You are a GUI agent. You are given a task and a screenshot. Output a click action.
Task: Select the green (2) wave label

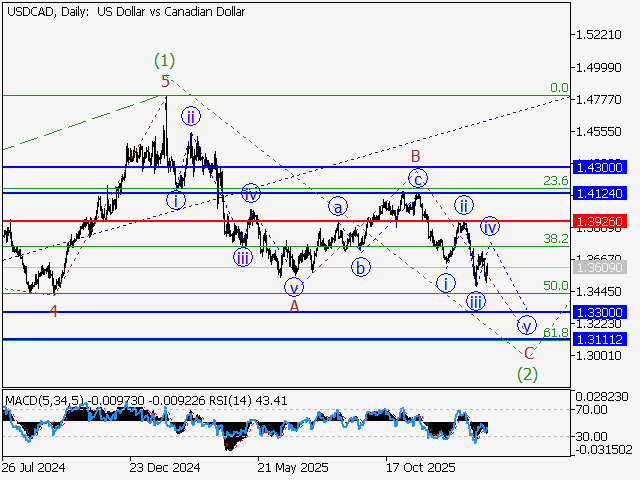528,374
